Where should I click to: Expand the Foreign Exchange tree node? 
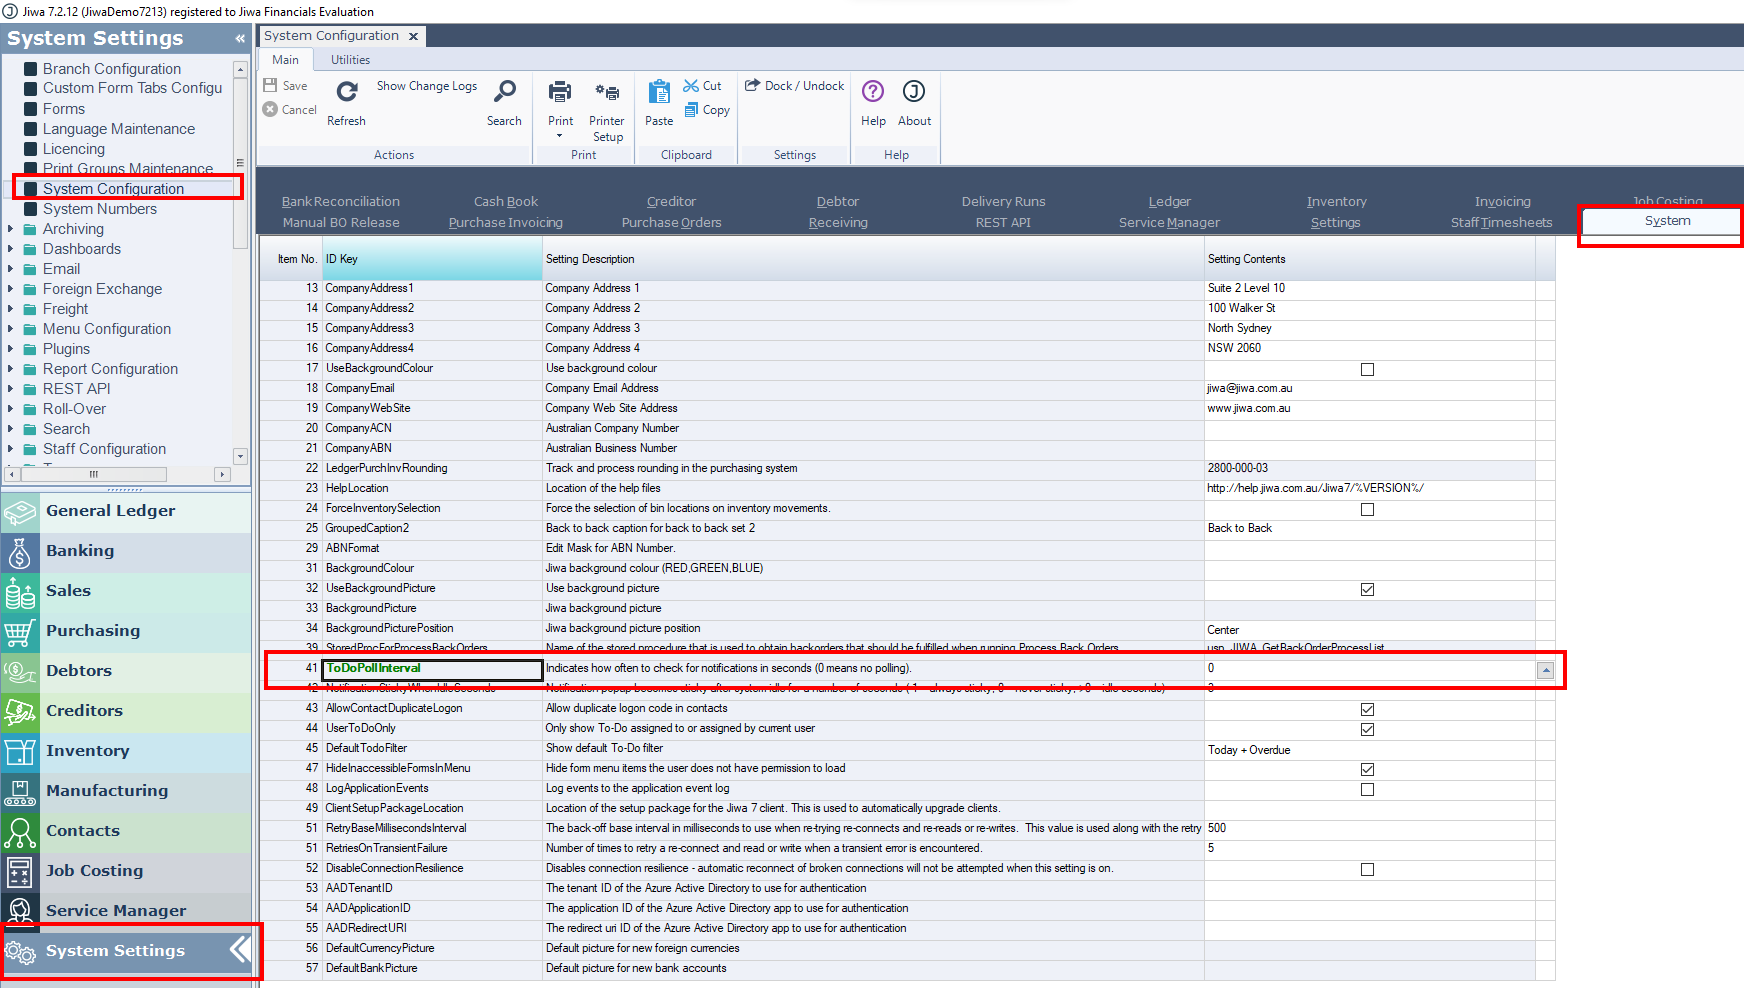point(11,289)
